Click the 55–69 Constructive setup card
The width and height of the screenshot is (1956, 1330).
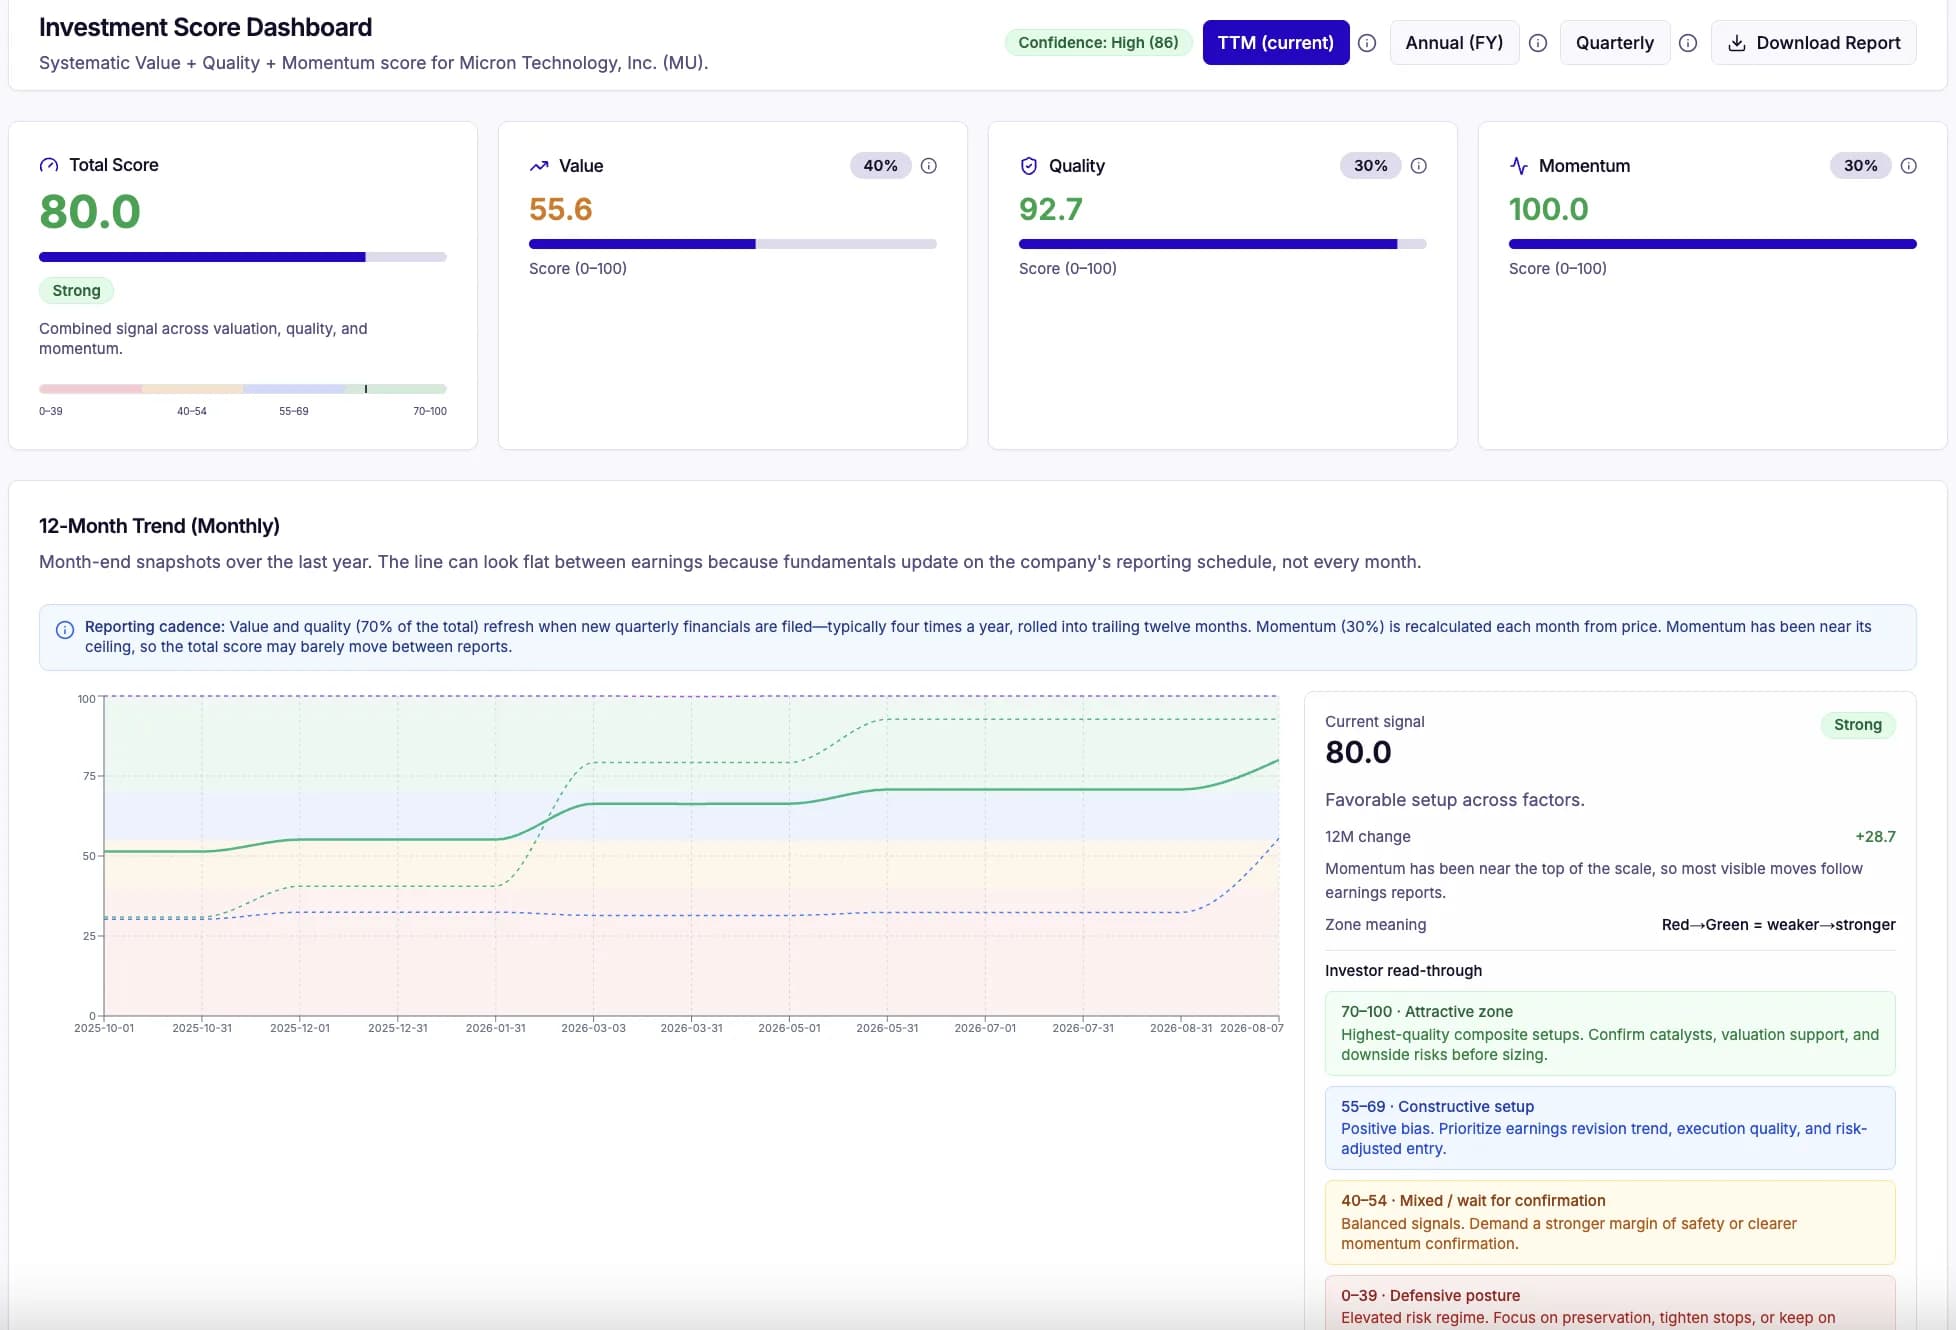pyautogui.click(x=1610, y=1128)
